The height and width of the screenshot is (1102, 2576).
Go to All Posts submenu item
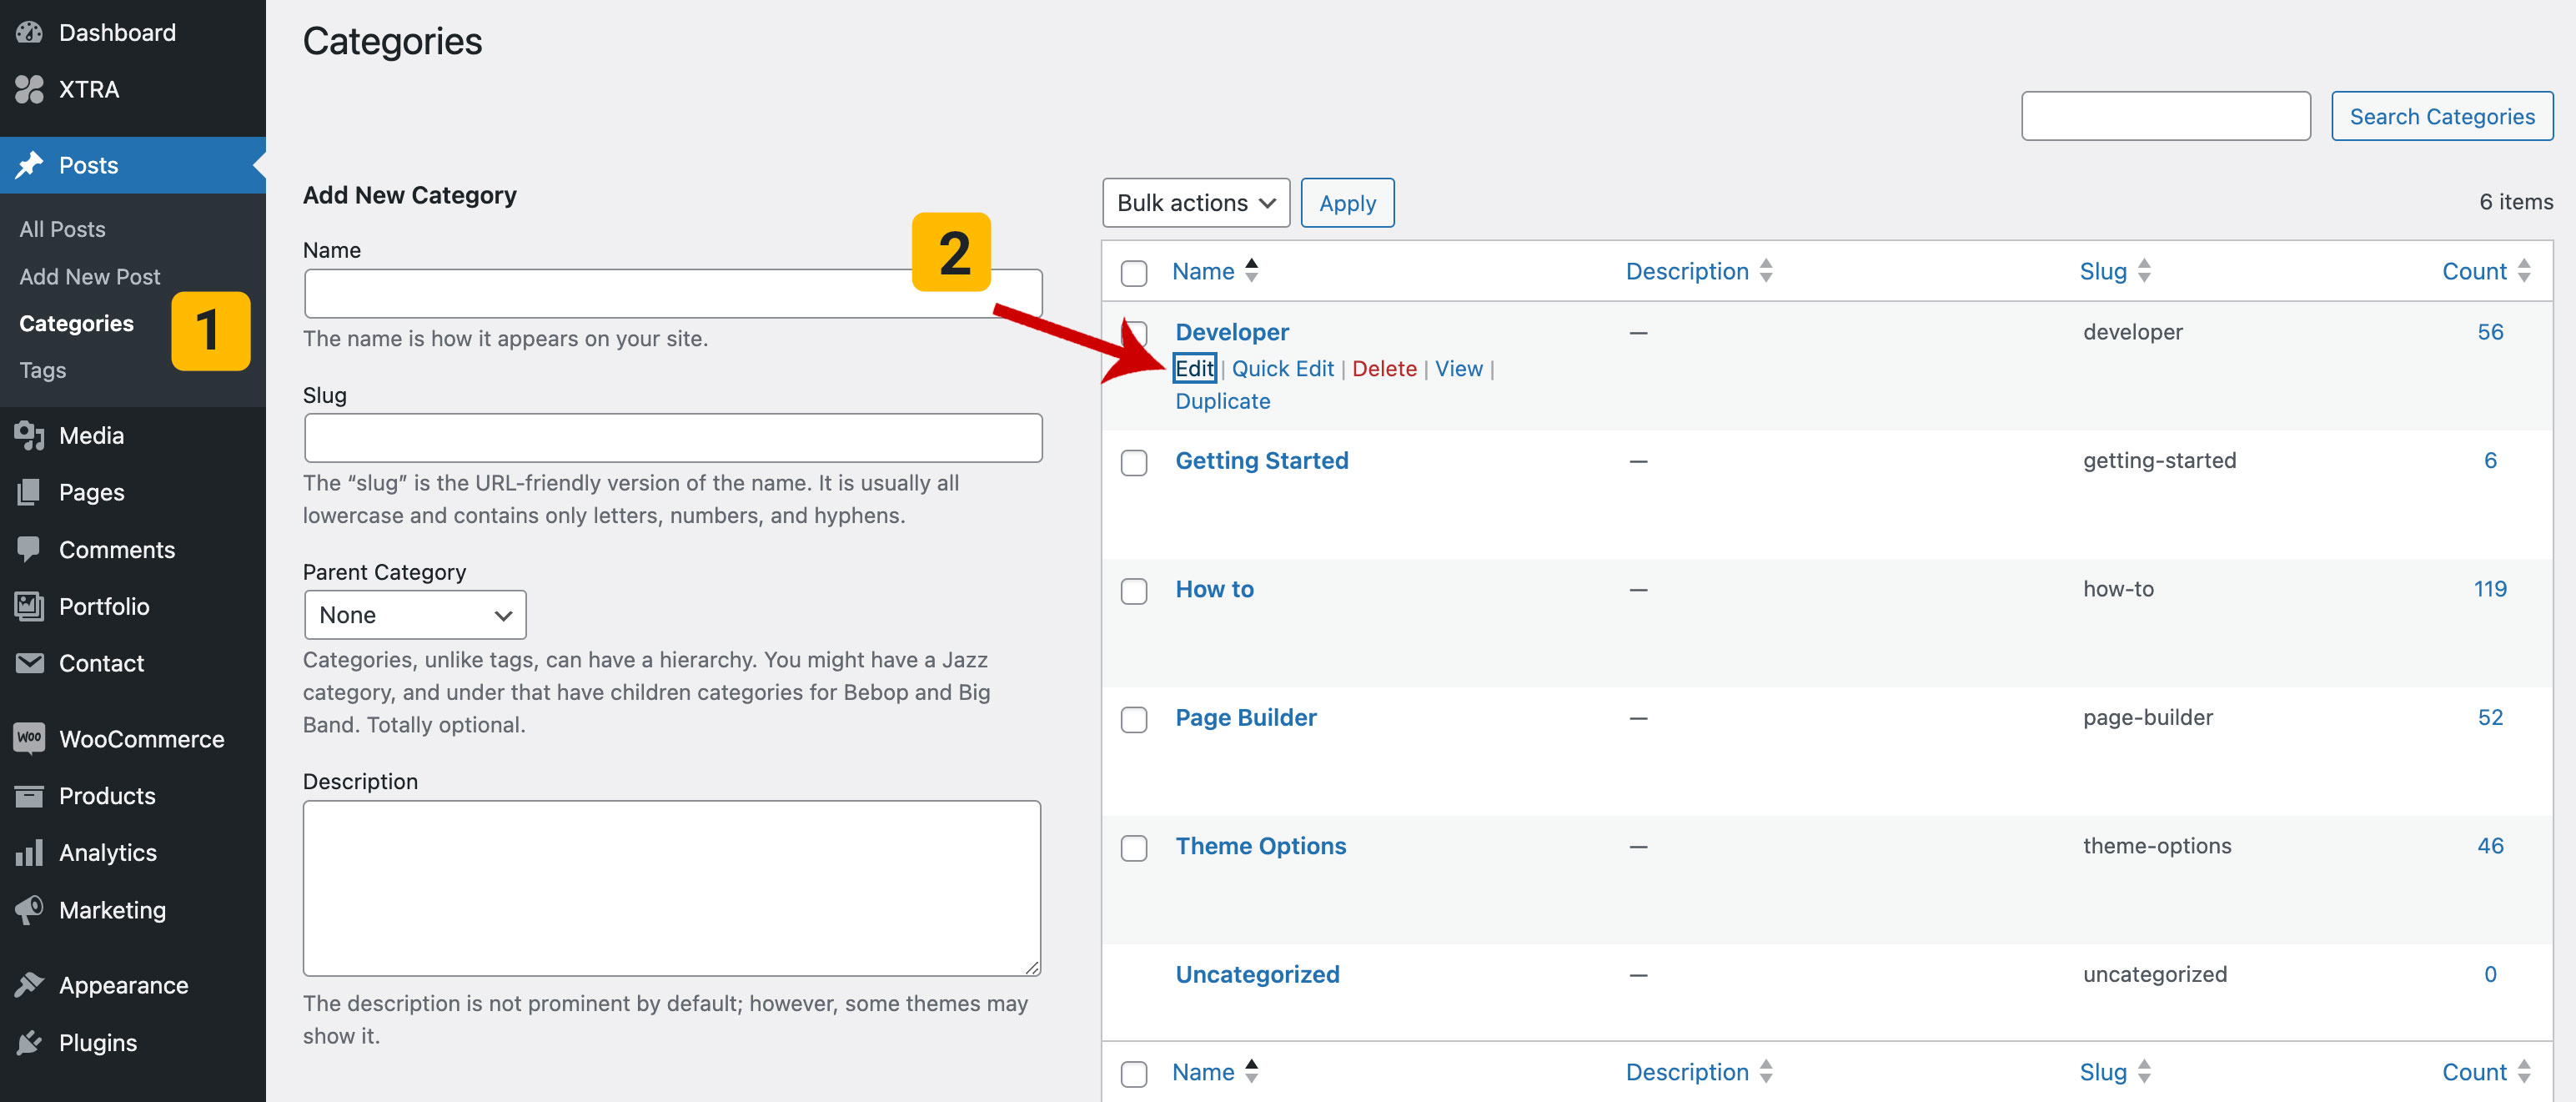click(x=62, y=229)
